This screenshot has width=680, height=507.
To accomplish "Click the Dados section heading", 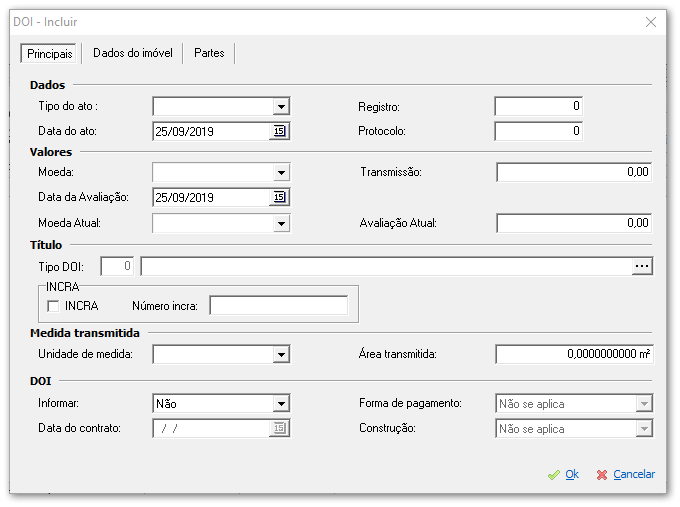I will tap(47, 85).
